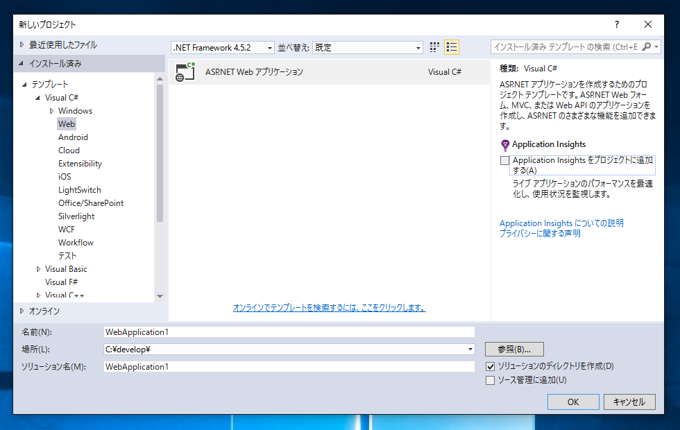Switch to medium list view icon
The height and width of the screenshot is (430, 680).
coord(451,47)
